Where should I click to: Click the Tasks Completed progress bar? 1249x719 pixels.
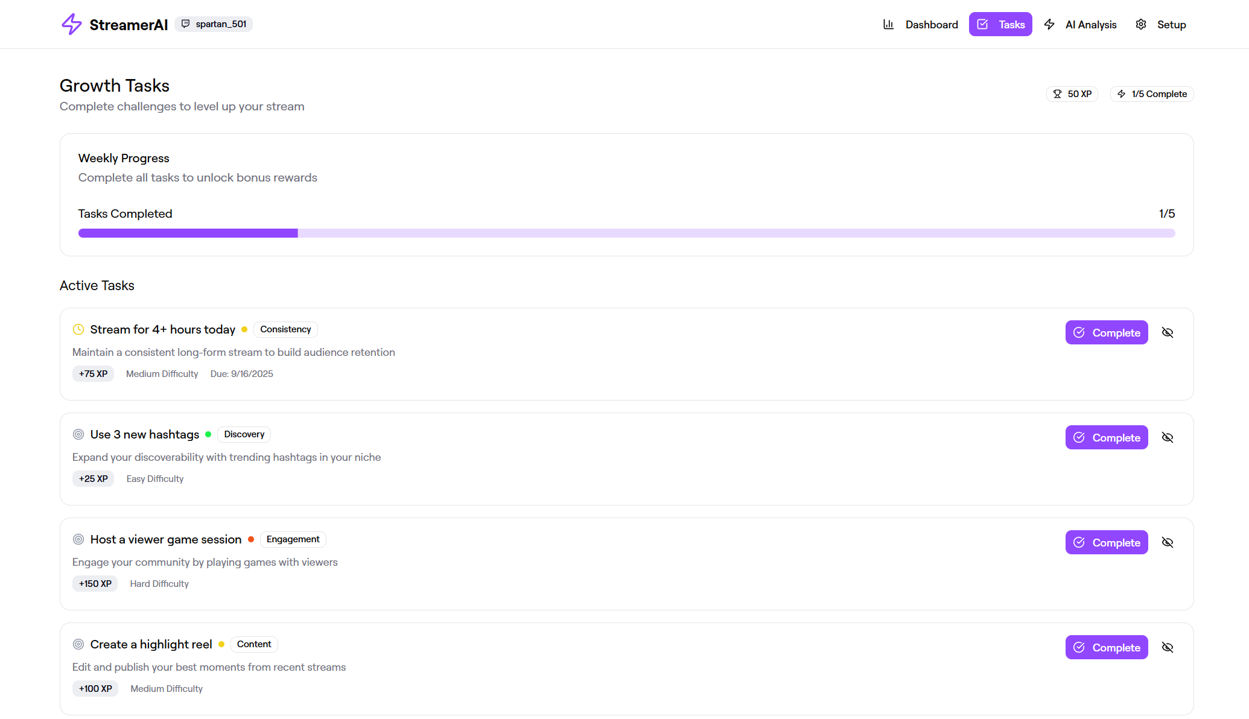pos(626,233)
